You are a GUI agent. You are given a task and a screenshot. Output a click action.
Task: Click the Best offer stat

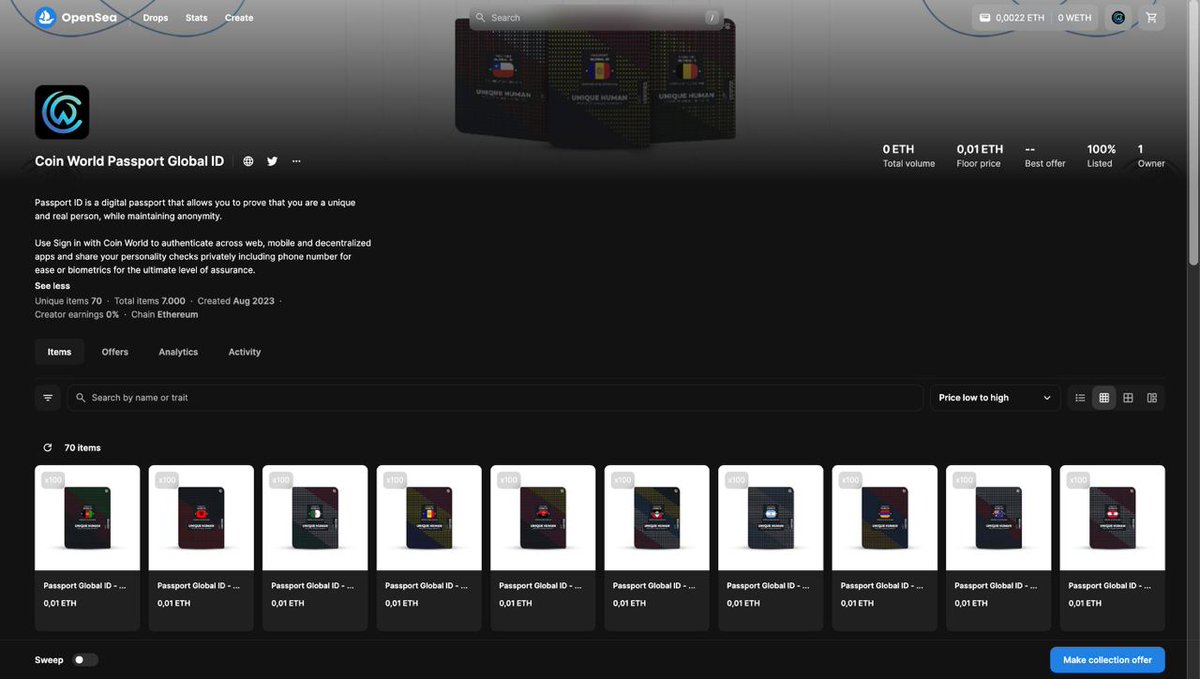click(1045, 156)
